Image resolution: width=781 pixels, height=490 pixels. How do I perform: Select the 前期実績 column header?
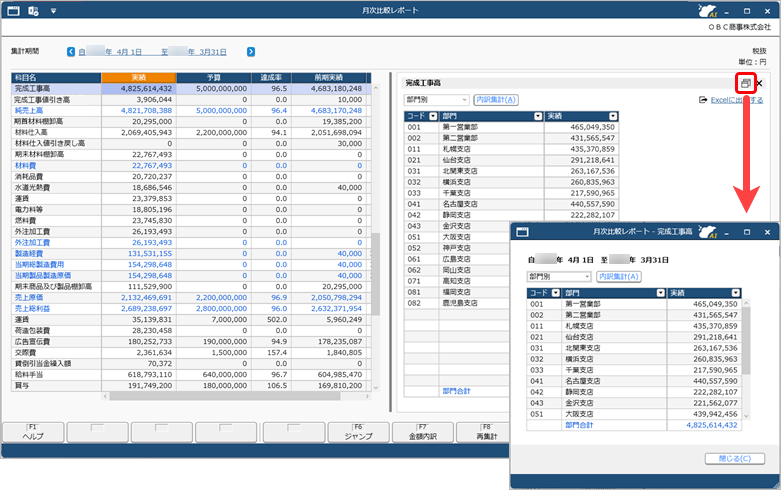[329, 78]
